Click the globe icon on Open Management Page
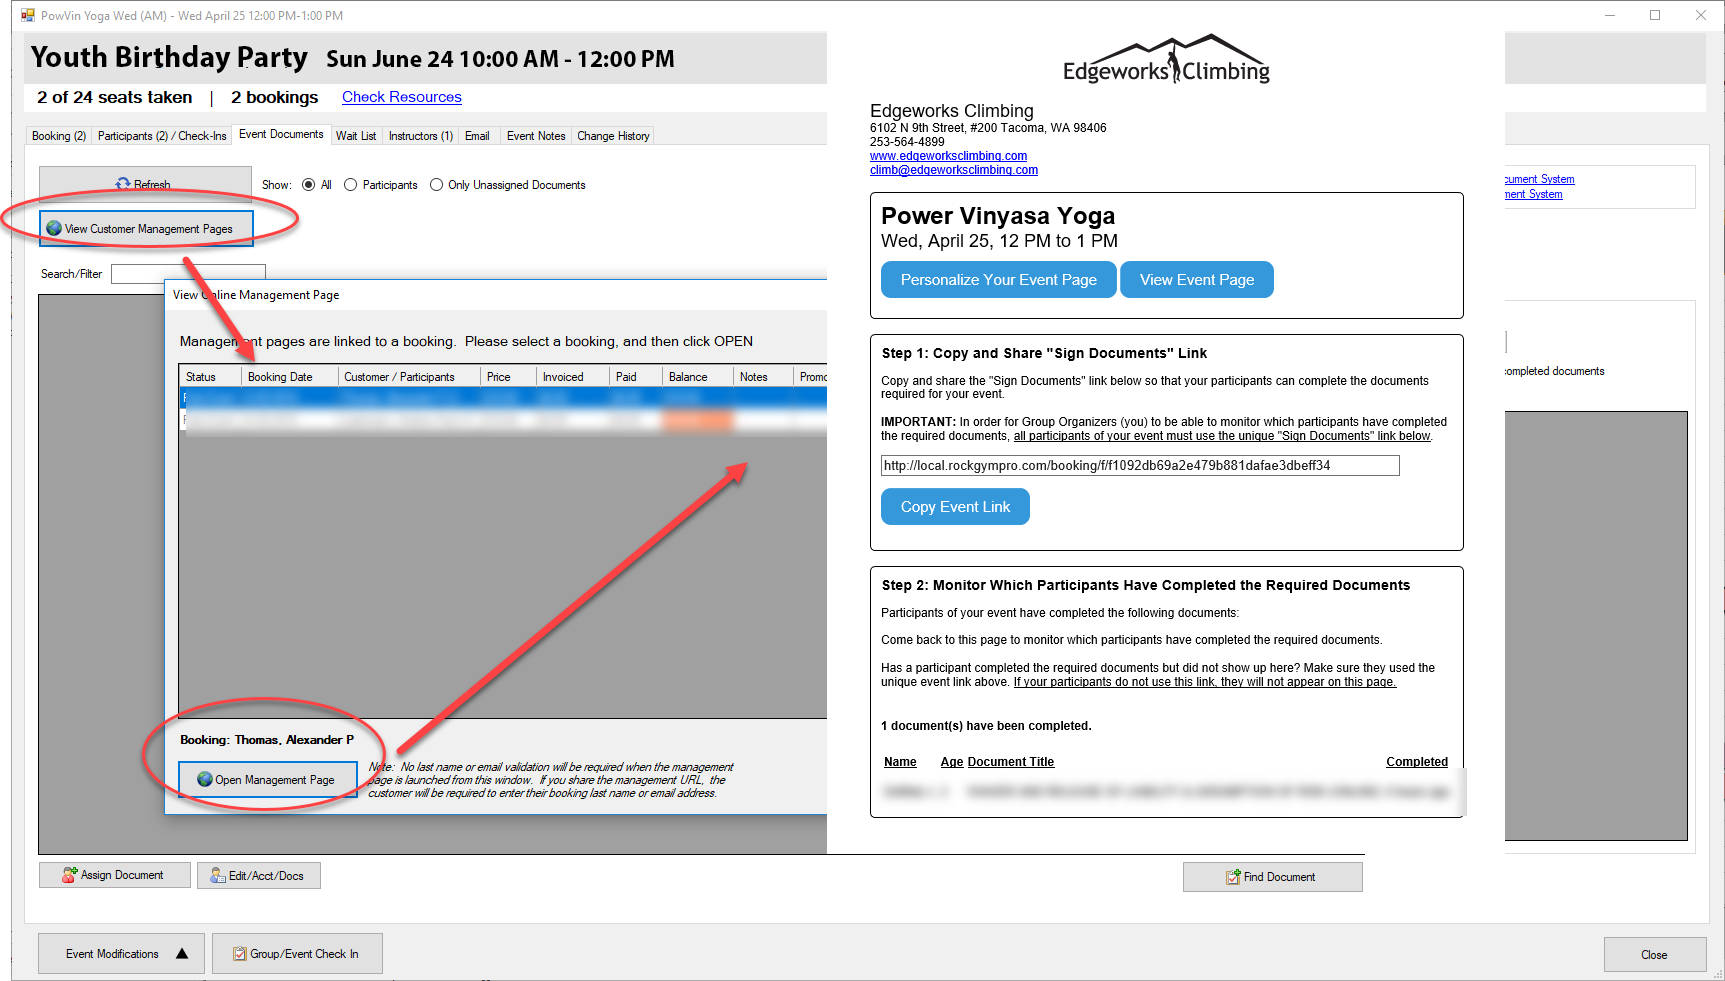The image size is (1725, 981). point(205,780)
